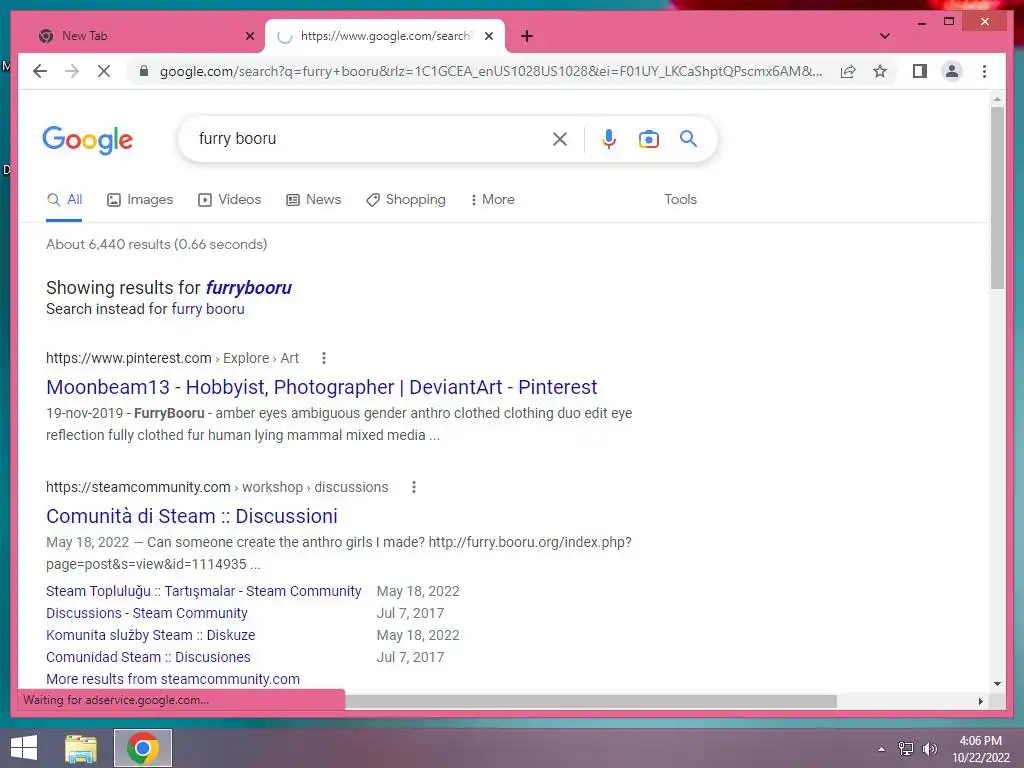Open the Moonbeam13 DeviantArt Pinterest result
The height and width of the screenshot is (768, 1024).
click(321, 387)
